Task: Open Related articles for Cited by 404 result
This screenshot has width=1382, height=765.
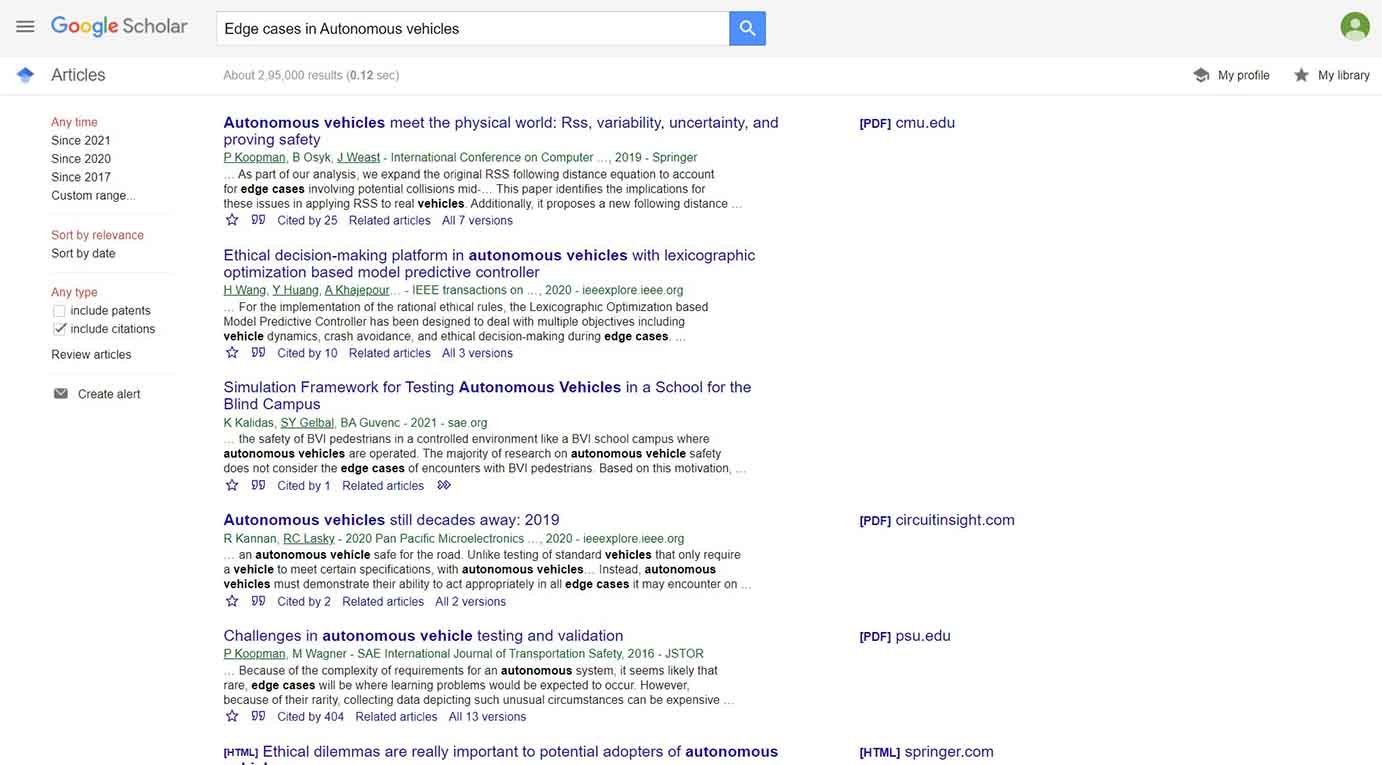Action: (x=396, y=716)
